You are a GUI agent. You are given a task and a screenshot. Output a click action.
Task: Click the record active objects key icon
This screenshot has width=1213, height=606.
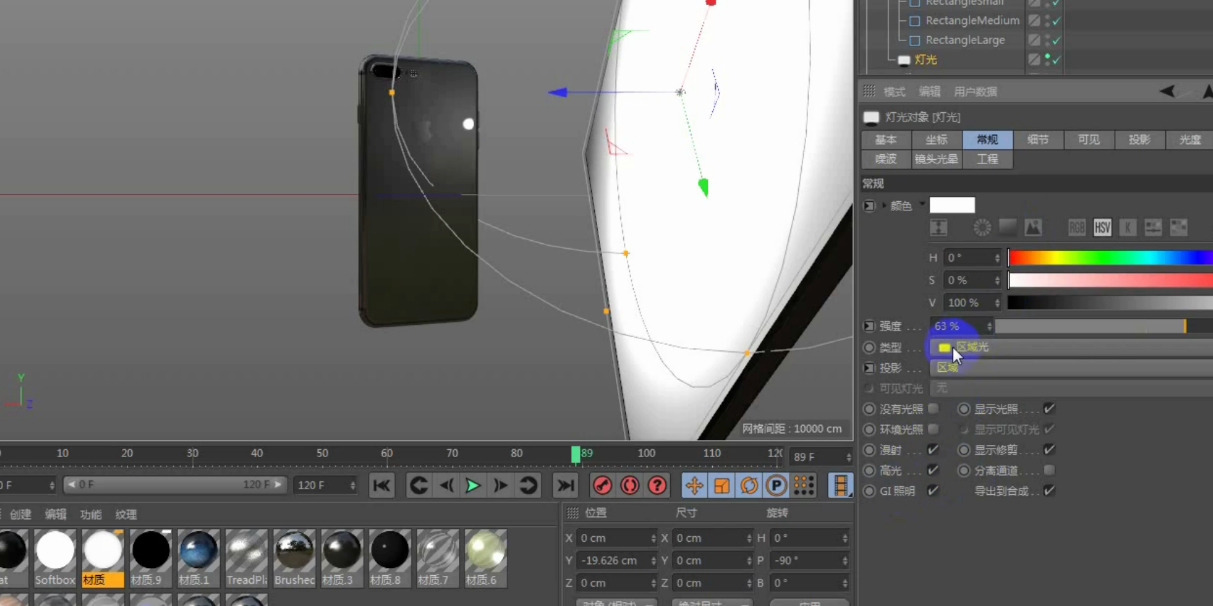point(602,485)
